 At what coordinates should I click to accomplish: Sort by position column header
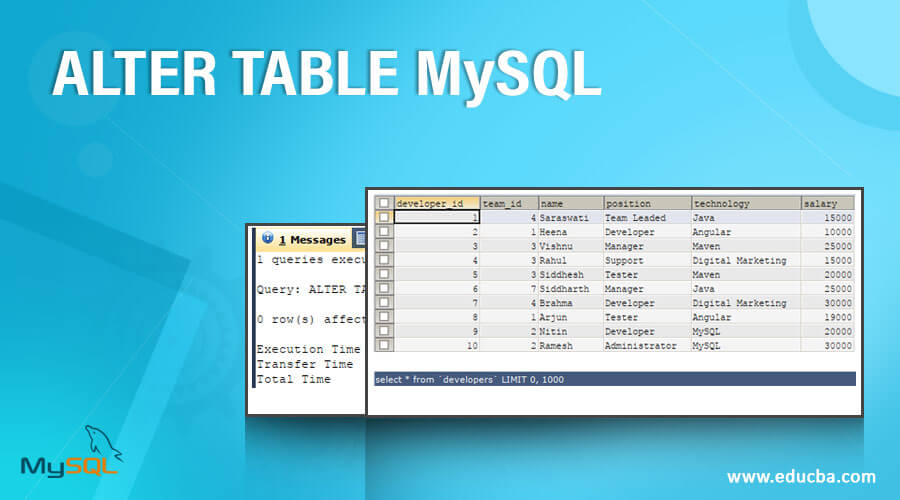647,203
